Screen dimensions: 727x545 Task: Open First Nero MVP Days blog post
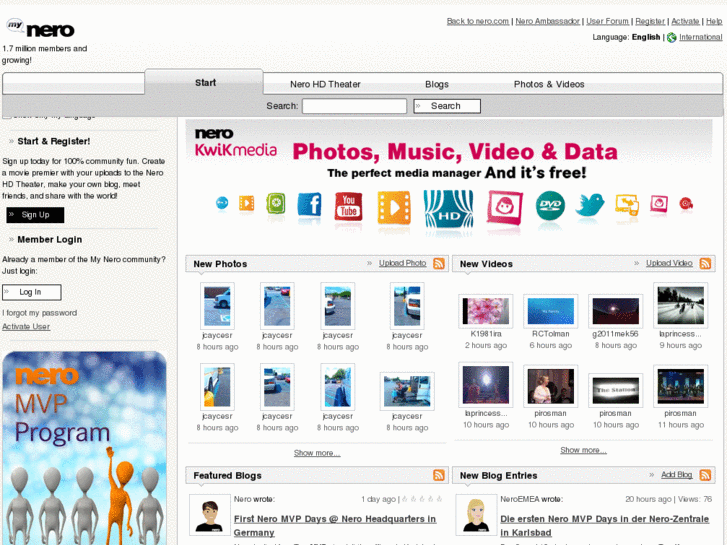tap(334, 526)
